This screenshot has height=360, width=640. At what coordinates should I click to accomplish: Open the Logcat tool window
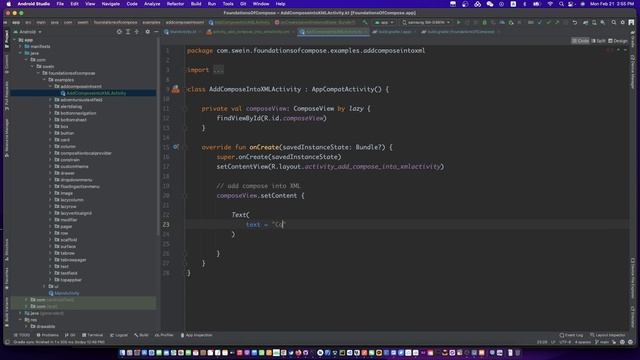coord(119,335)
